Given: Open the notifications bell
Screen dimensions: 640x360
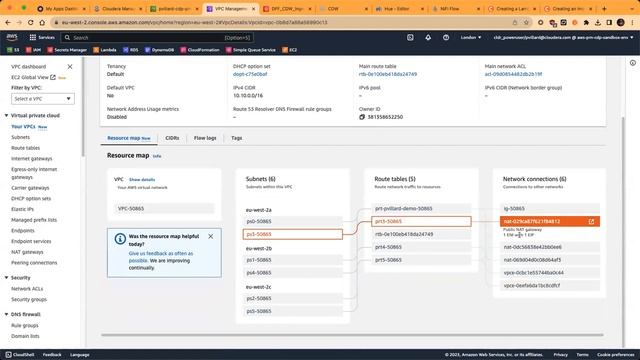Looking at the screenshot, I should coord(428,38).
